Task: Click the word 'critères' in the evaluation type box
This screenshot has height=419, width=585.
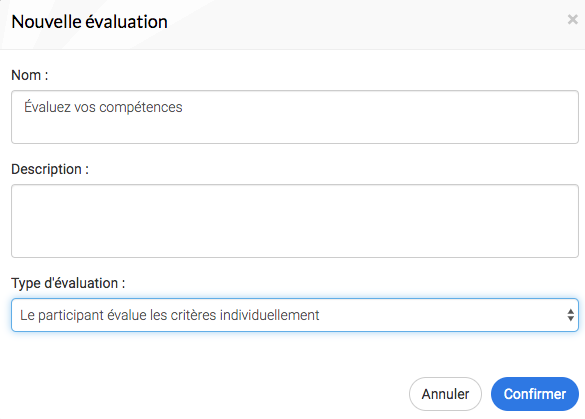Action: pos(193,315)
